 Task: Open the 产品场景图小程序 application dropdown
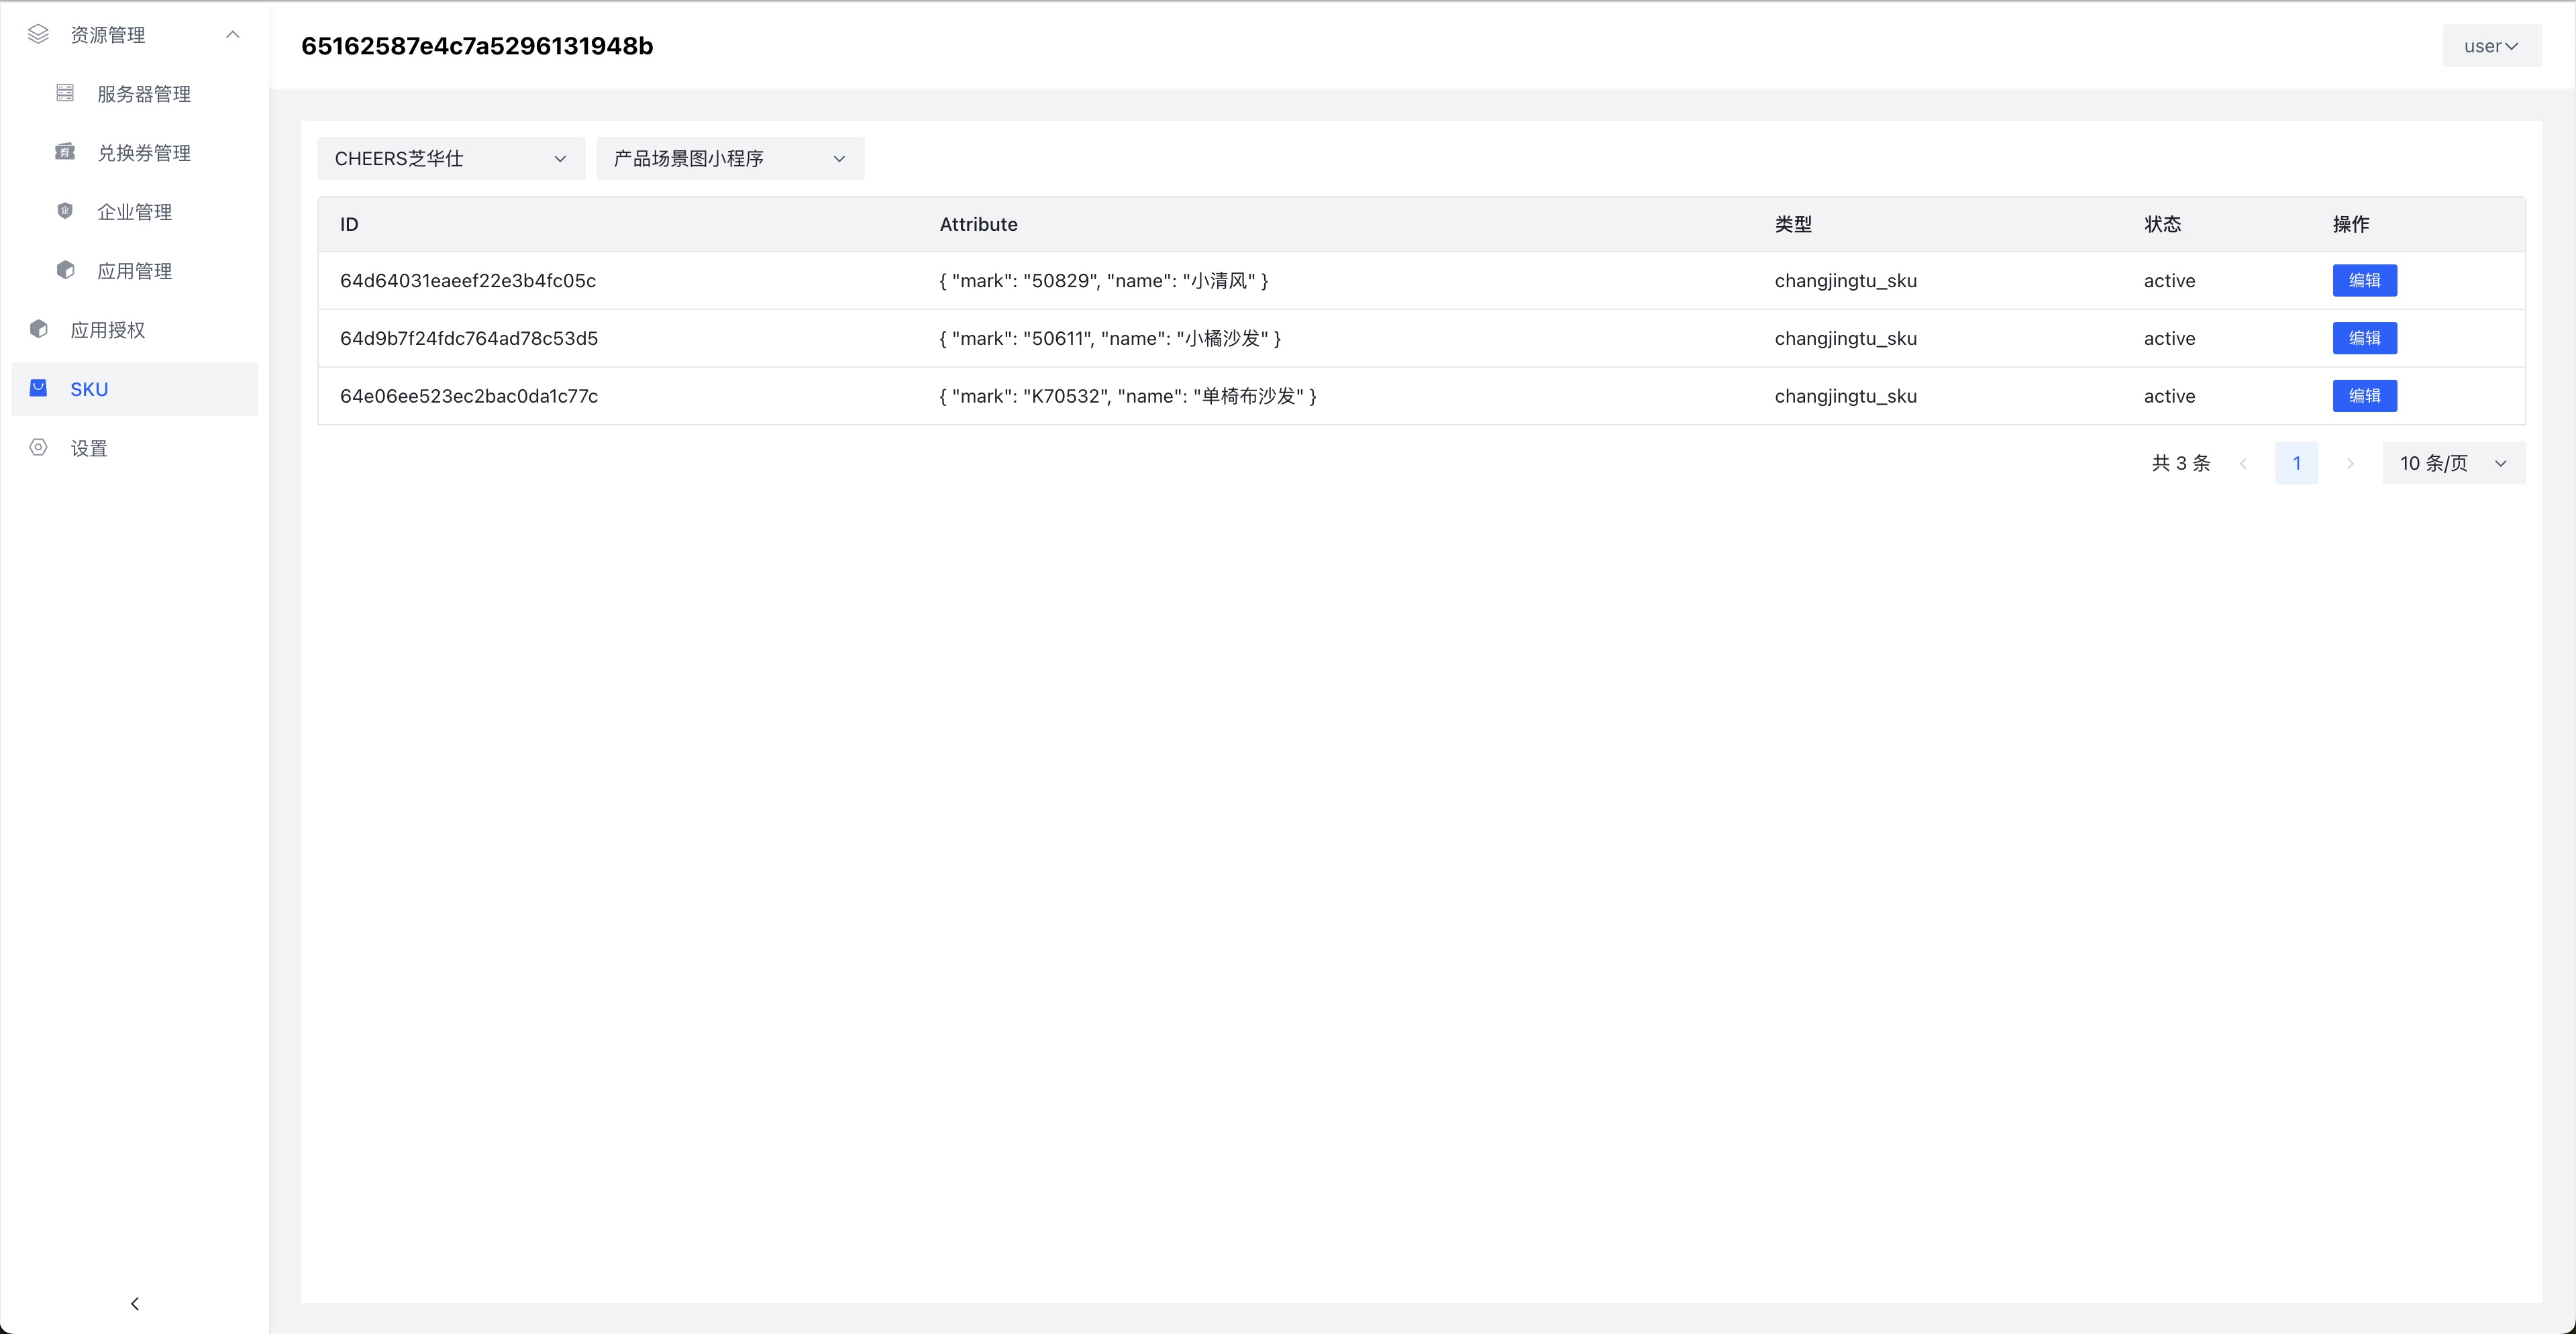(730, 158)
